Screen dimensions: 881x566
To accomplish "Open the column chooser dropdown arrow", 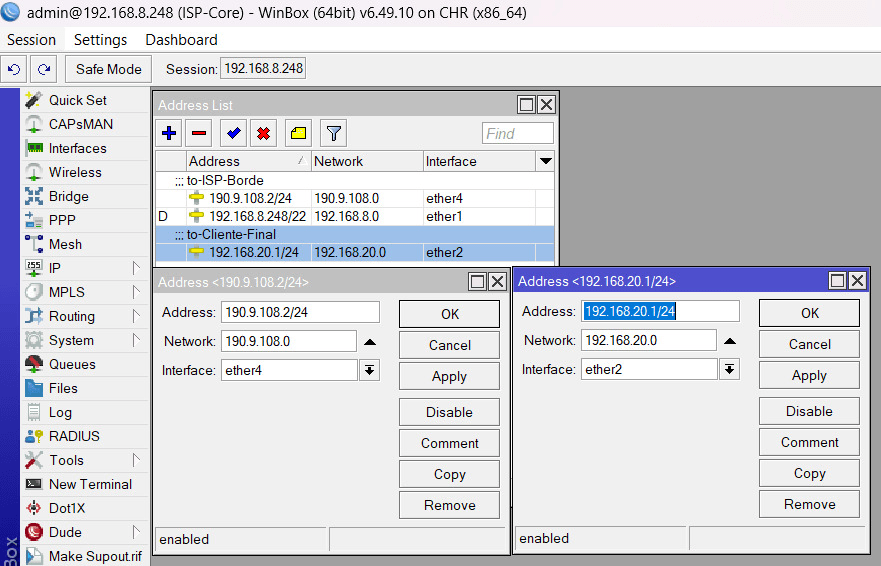I will (545, 161).
